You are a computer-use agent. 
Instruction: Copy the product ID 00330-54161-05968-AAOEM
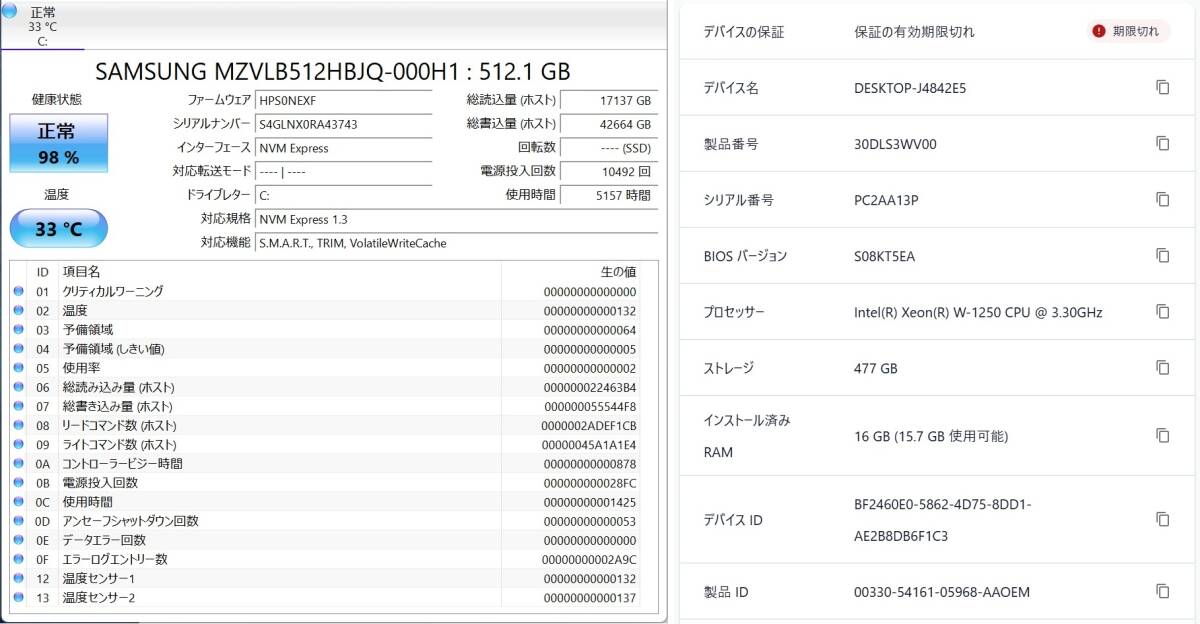[x=1162, y=592]
